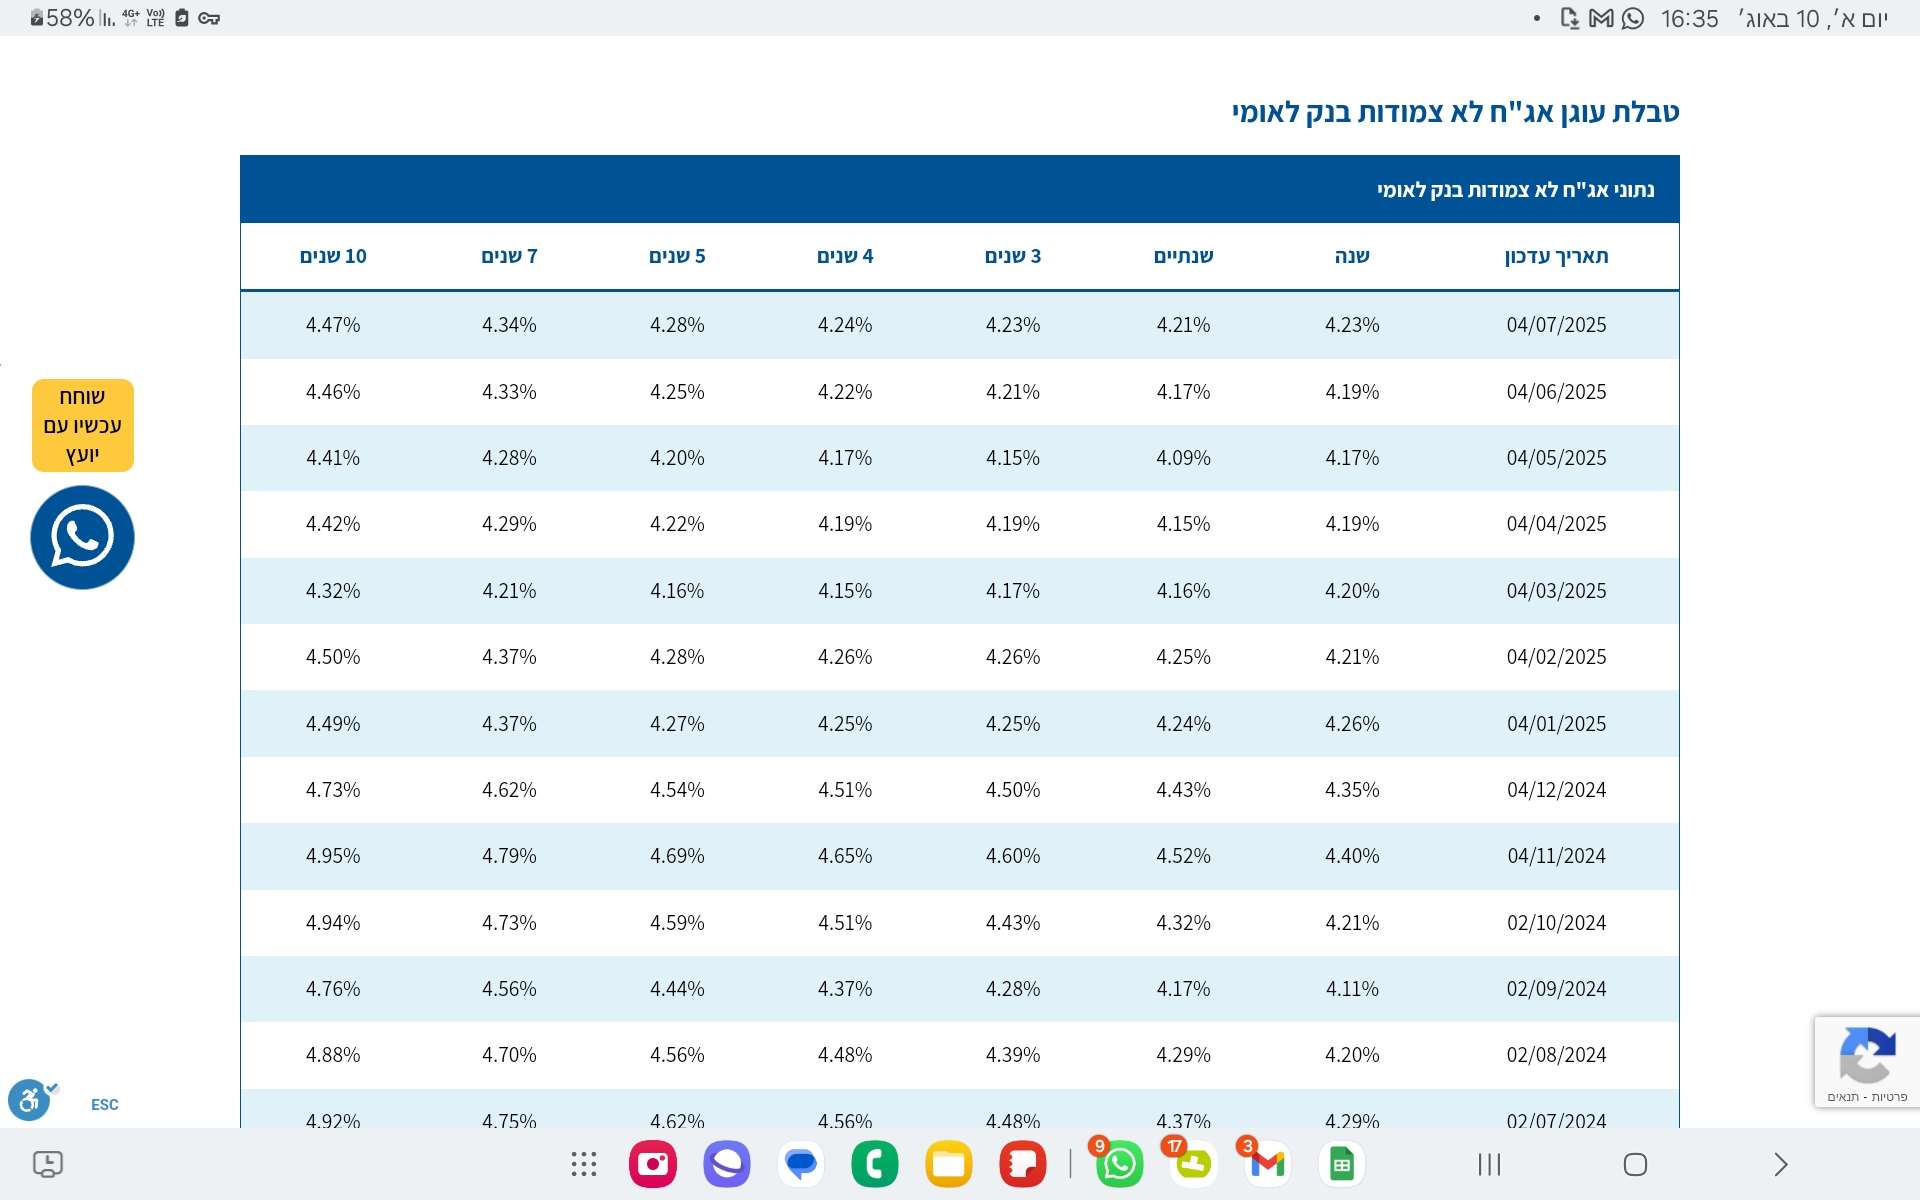
Task: Open Samsung Notes red app
Action: [1022, 1164]
